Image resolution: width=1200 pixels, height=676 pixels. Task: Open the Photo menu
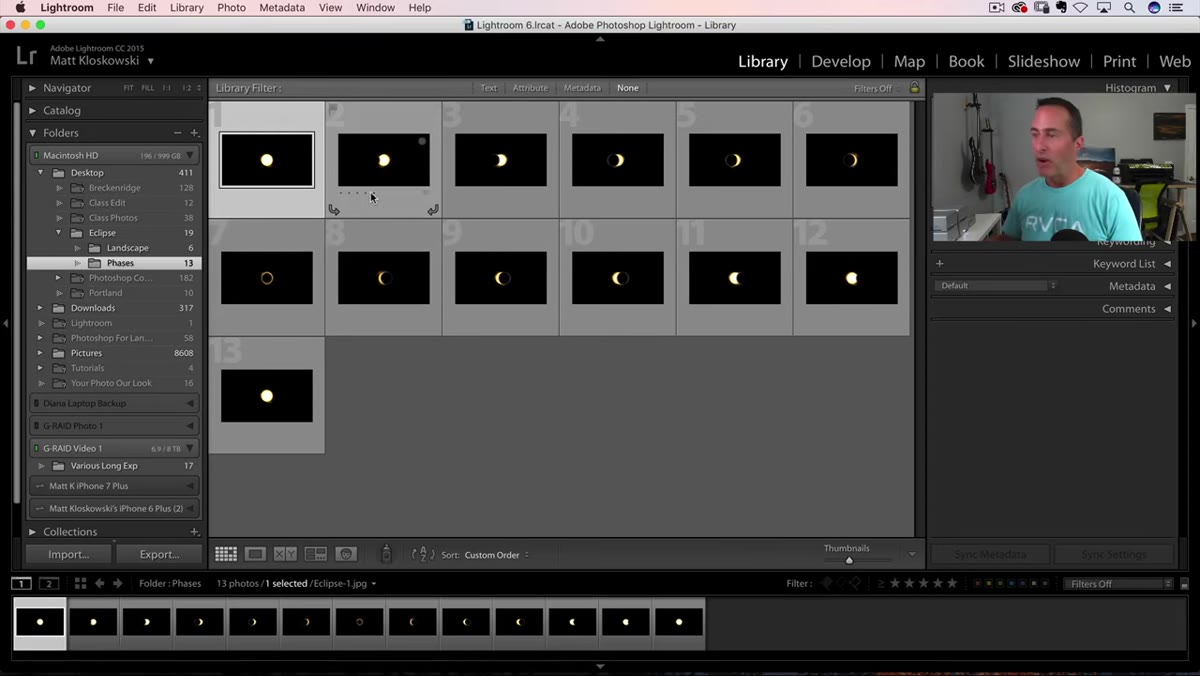click(231, 8)
